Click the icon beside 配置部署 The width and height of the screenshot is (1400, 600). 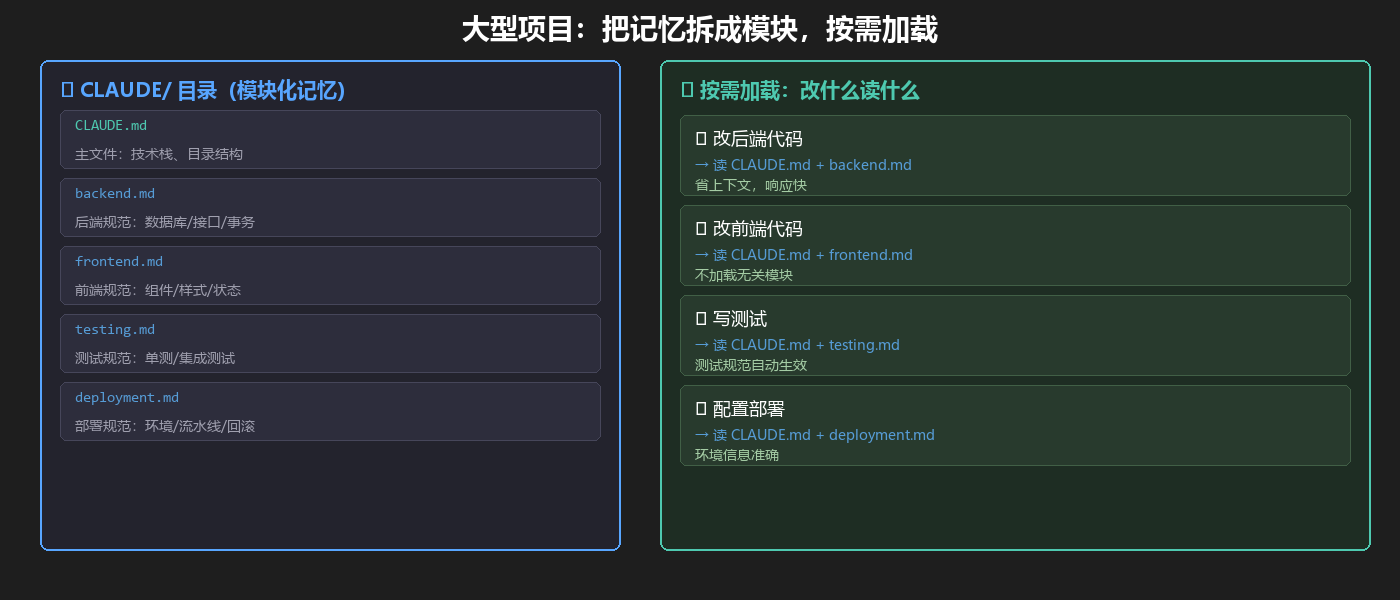pyautogui.click(x=701, y=409)
